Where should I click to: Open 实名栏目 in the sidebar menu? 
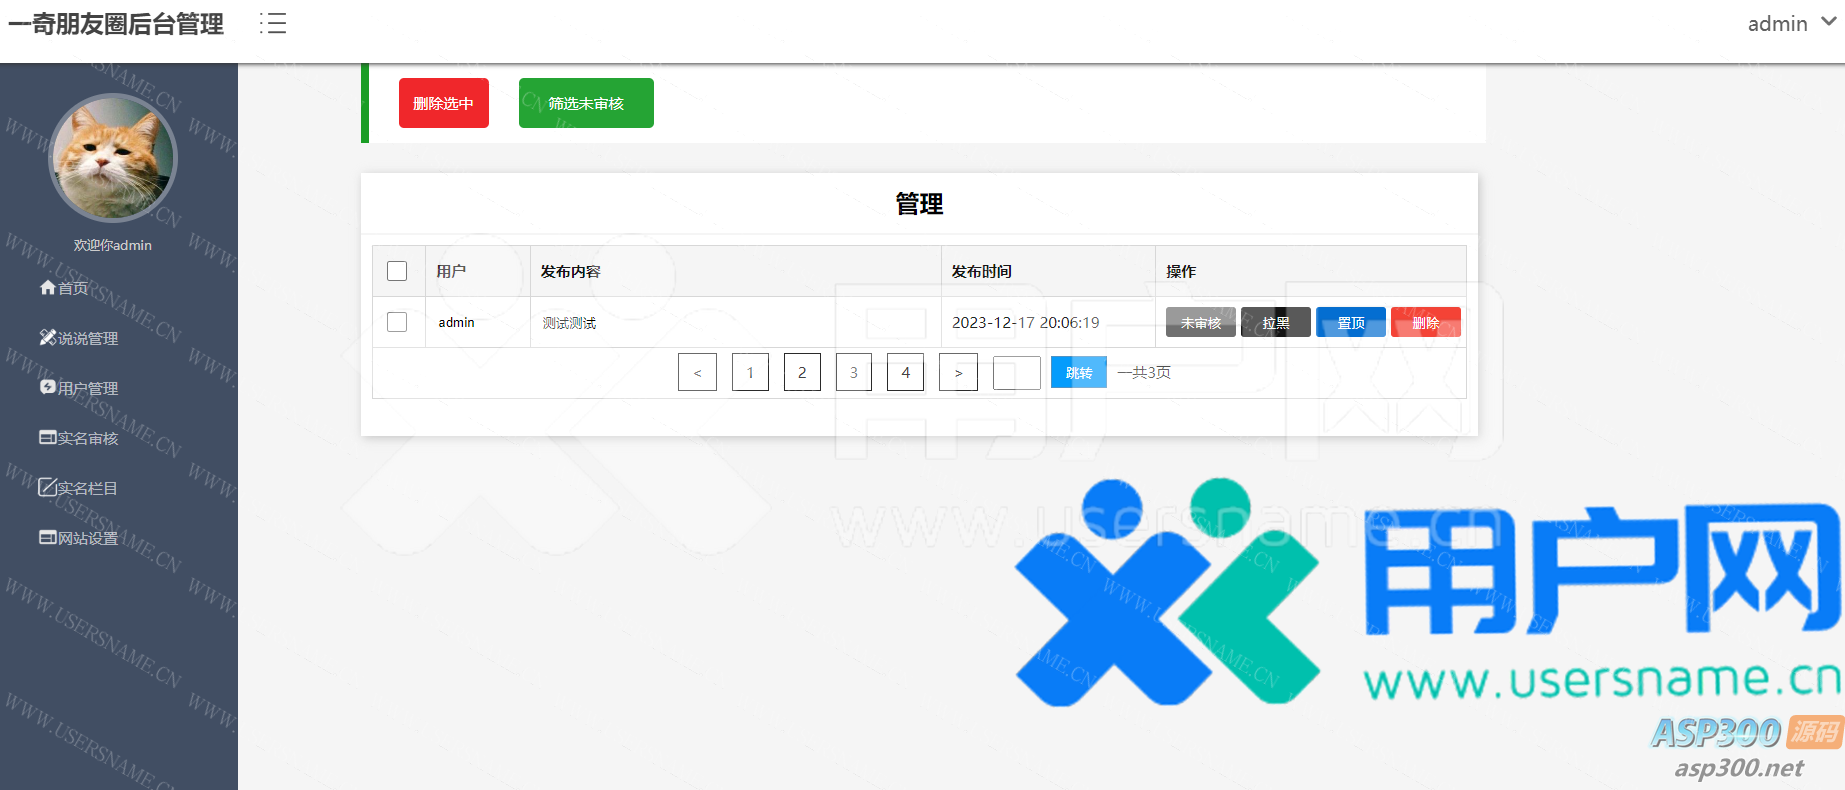pyautogui.click(x=88, y=488)
